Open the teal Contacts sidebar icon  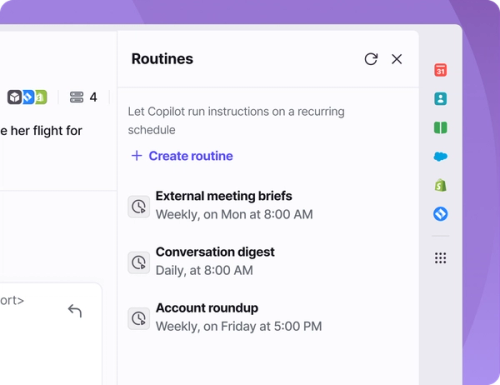pos(441,99)
